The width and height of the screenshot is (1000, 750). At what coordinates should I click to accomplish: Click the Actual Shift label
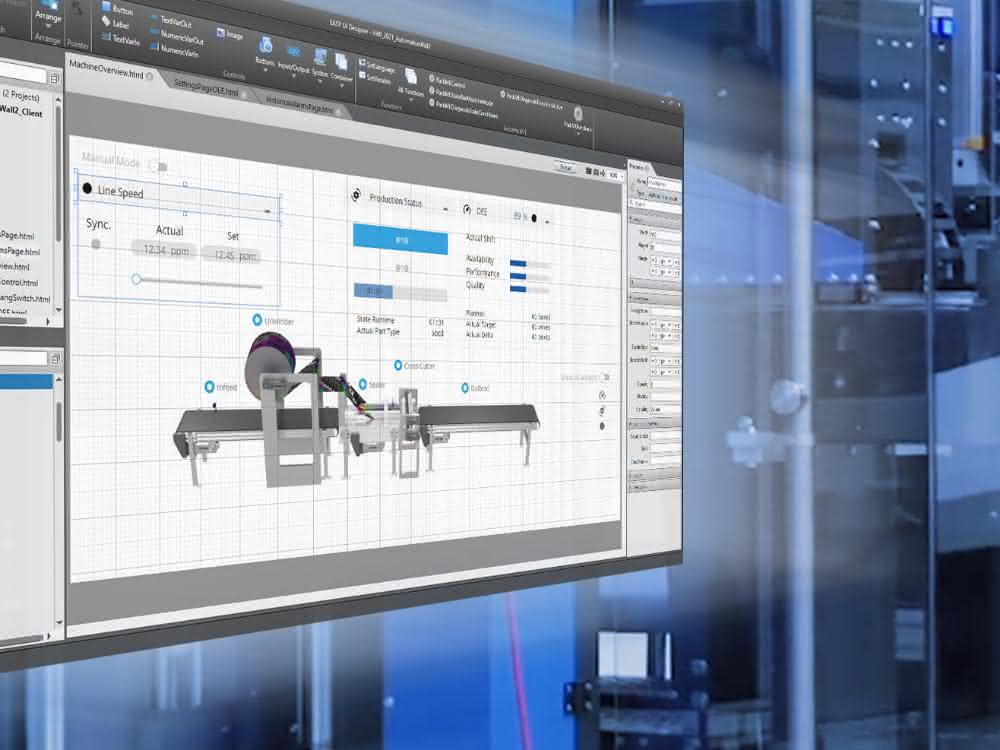point(480,239)
